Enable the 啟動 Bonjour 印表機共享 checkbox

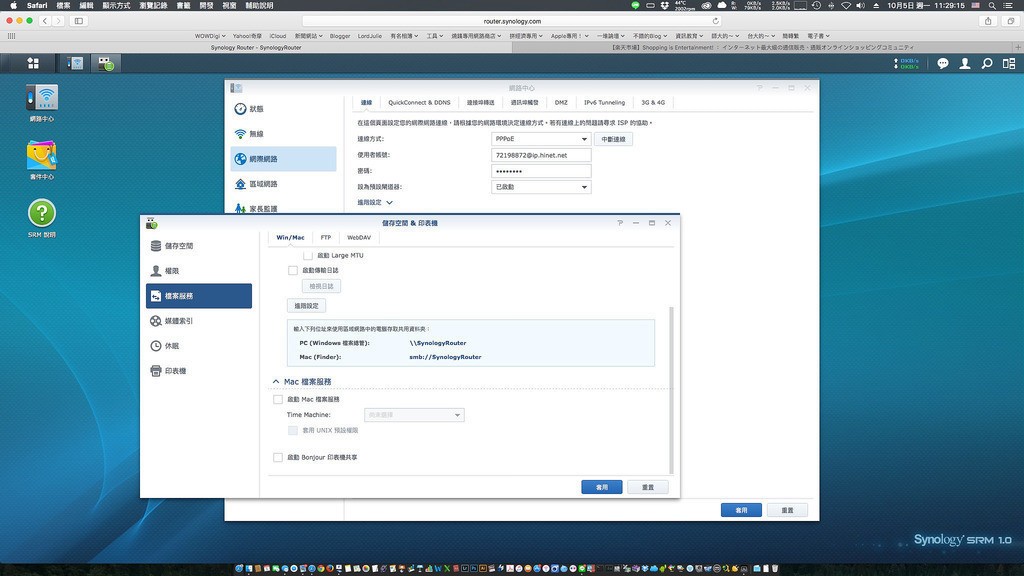(x=278, y=457)
